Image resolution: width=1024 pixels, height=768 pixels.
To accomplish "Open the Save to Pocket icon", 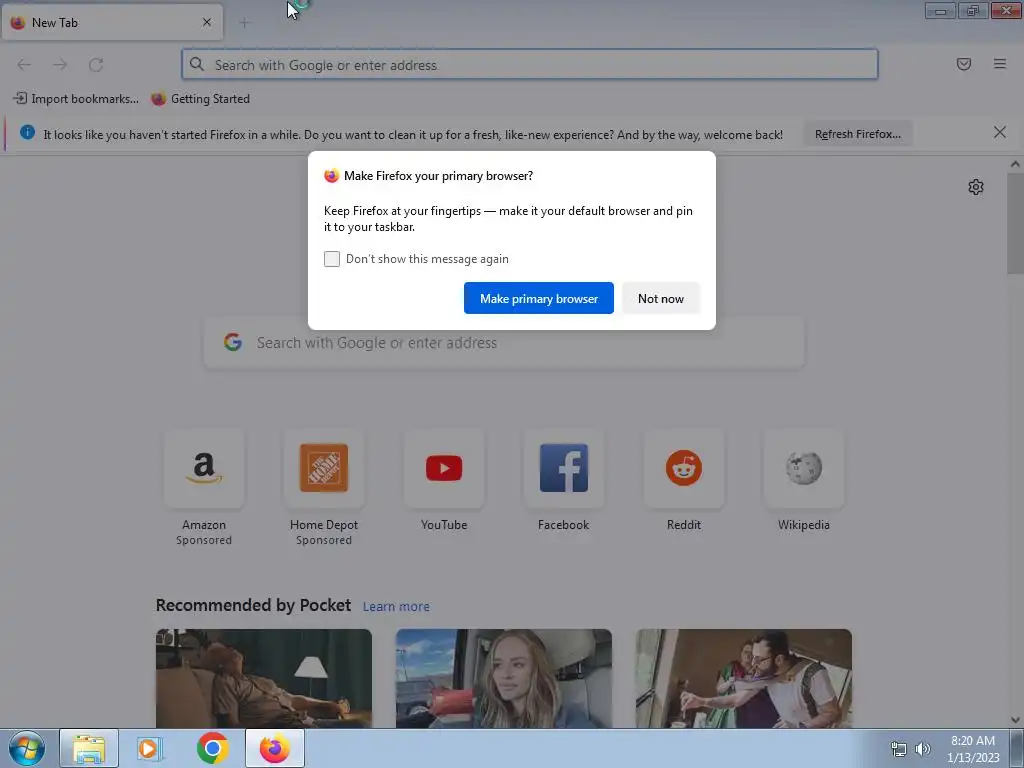I will [964, 64].
